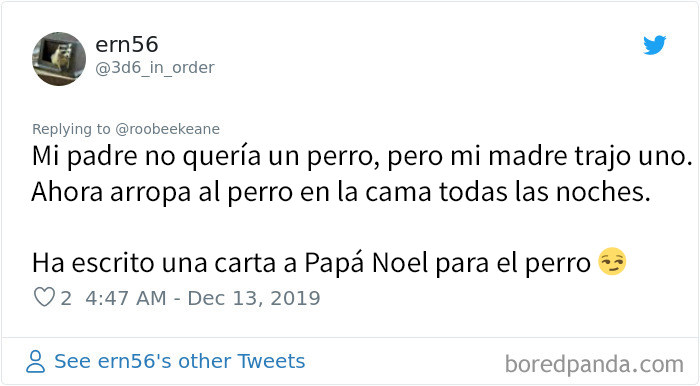Click the person icon beside See other Tweets

coord(35,361)
